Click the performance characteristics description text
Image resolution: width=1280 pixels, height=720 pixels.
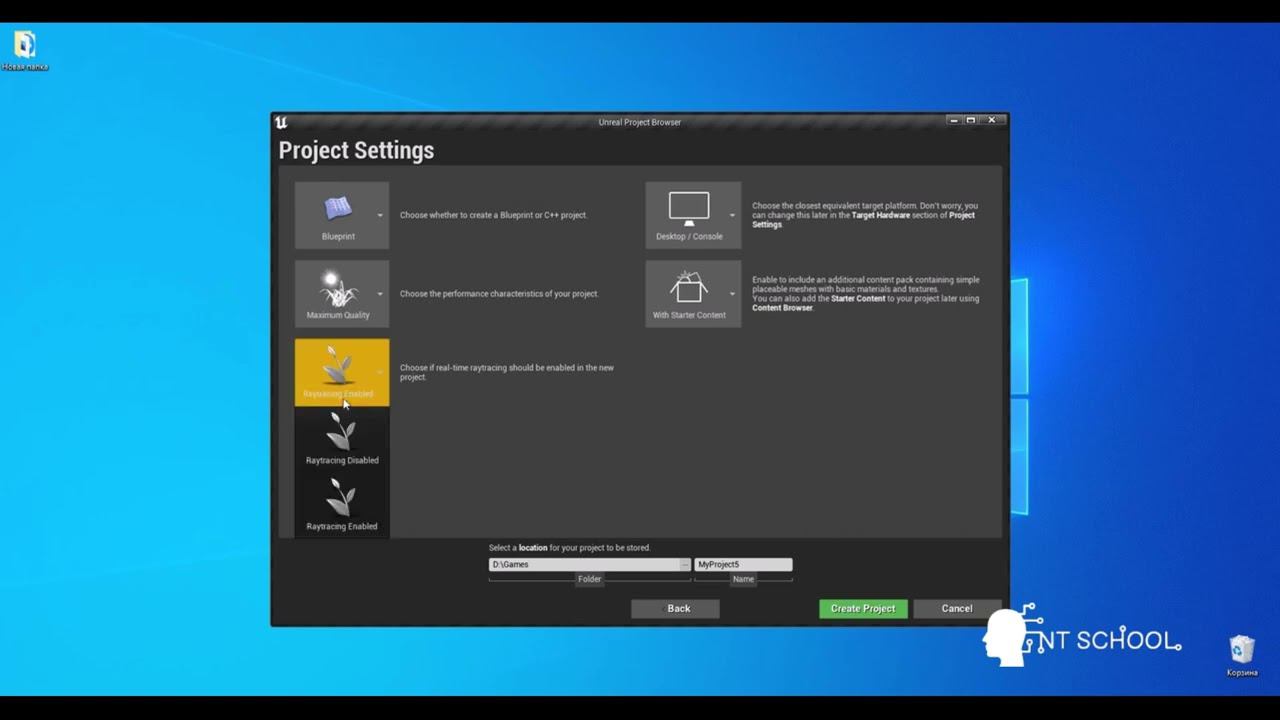[x=499, y=294]
